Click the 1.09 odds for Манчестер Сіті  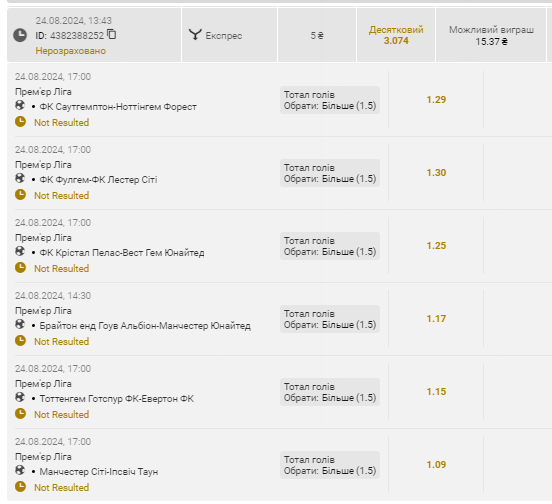pos(436,465)
